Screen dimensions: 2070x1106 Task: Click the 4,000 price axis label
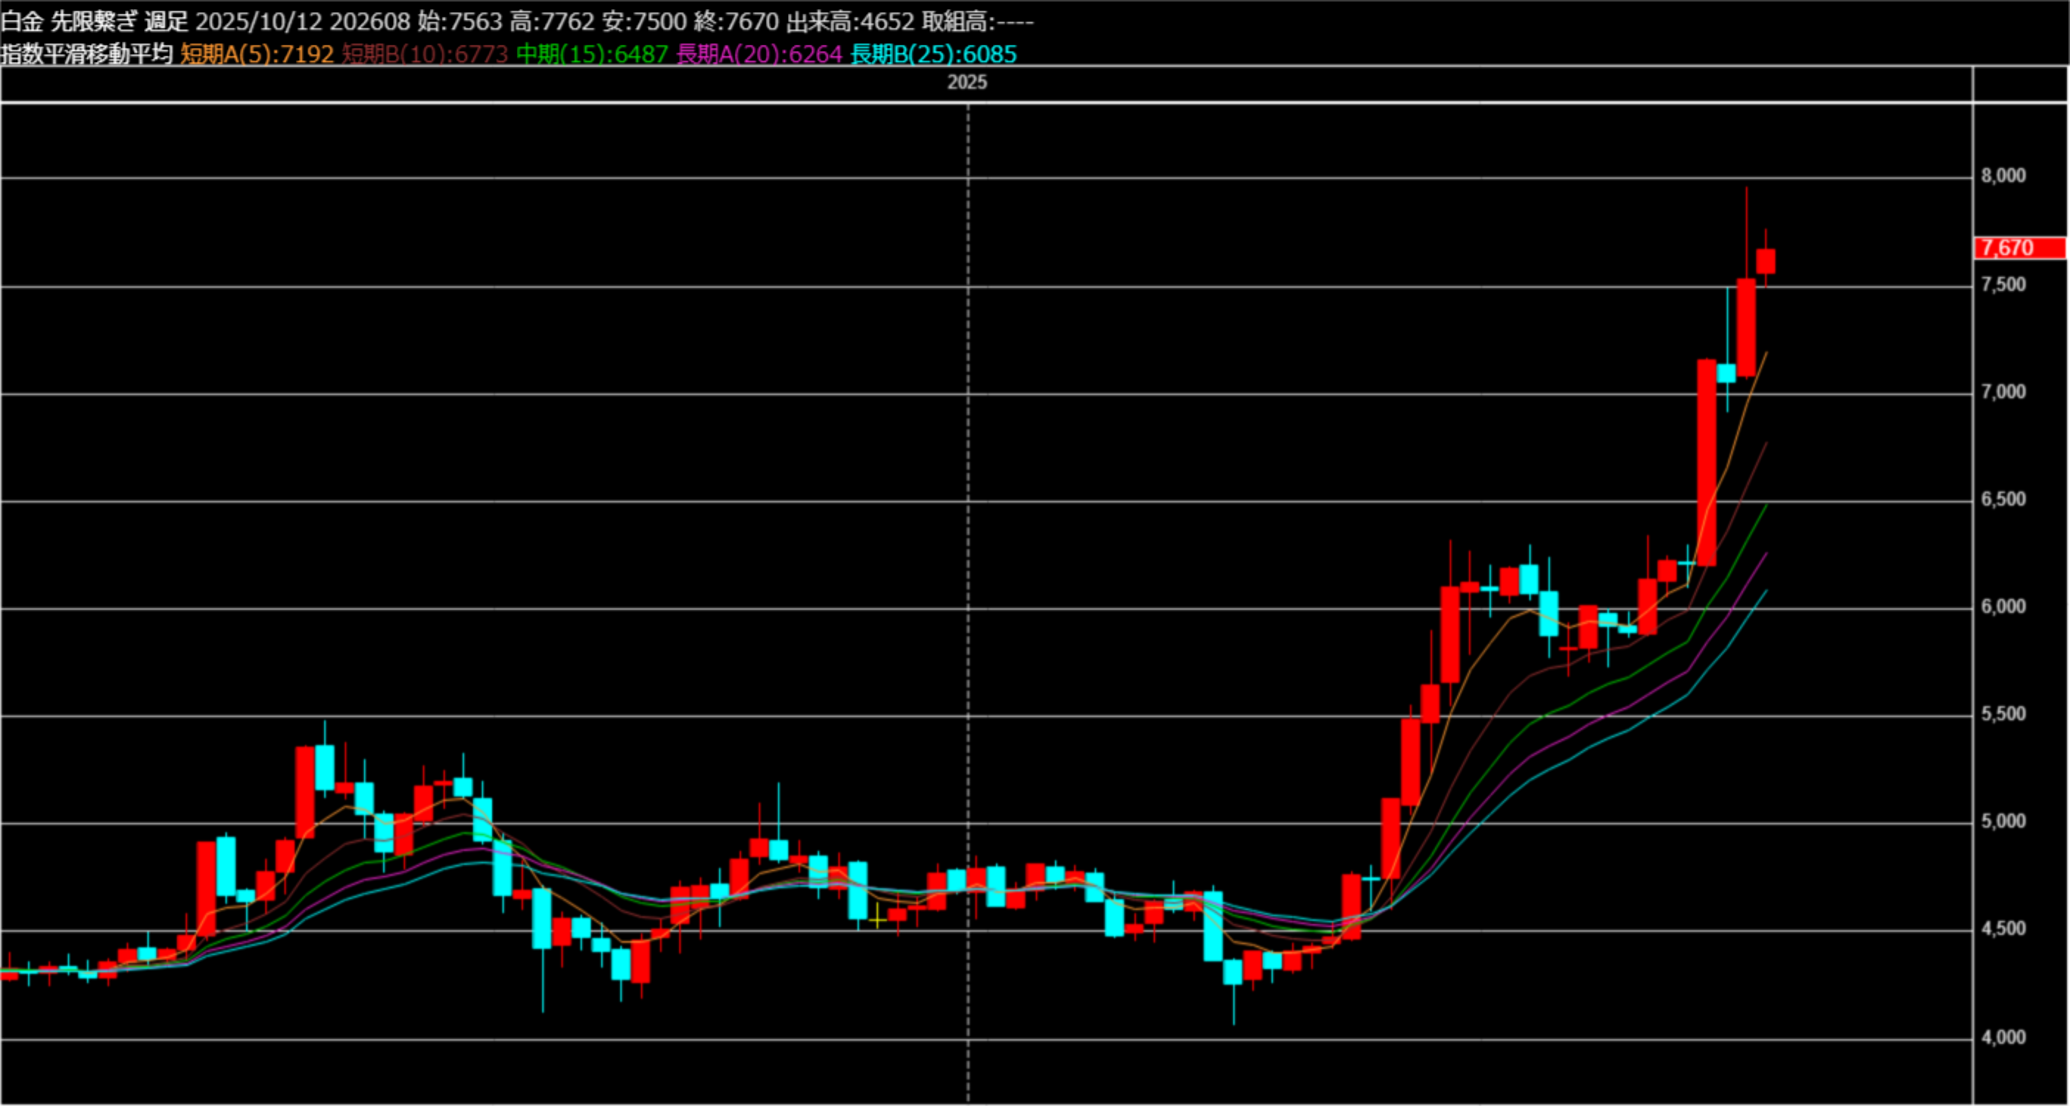2003,1038
